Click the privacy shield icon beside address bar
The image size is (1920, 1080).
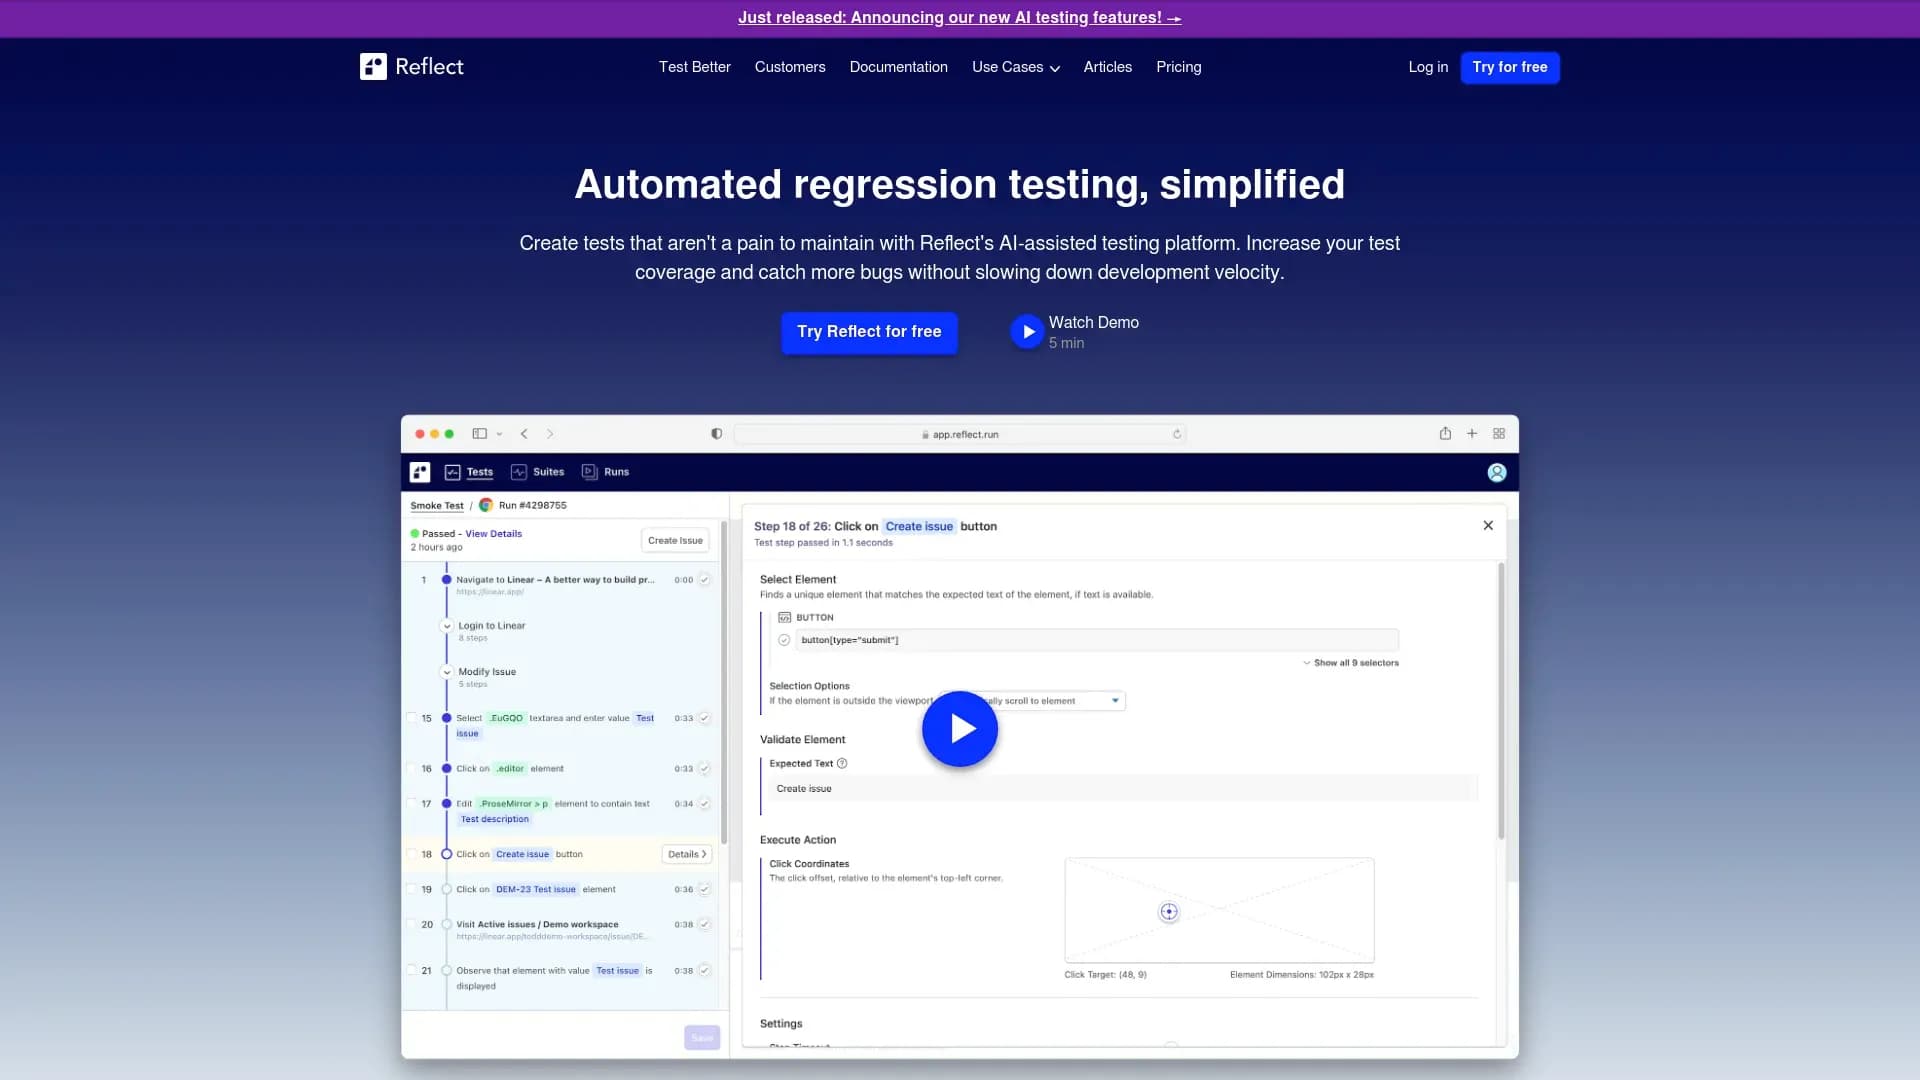[x=717, y=434]
